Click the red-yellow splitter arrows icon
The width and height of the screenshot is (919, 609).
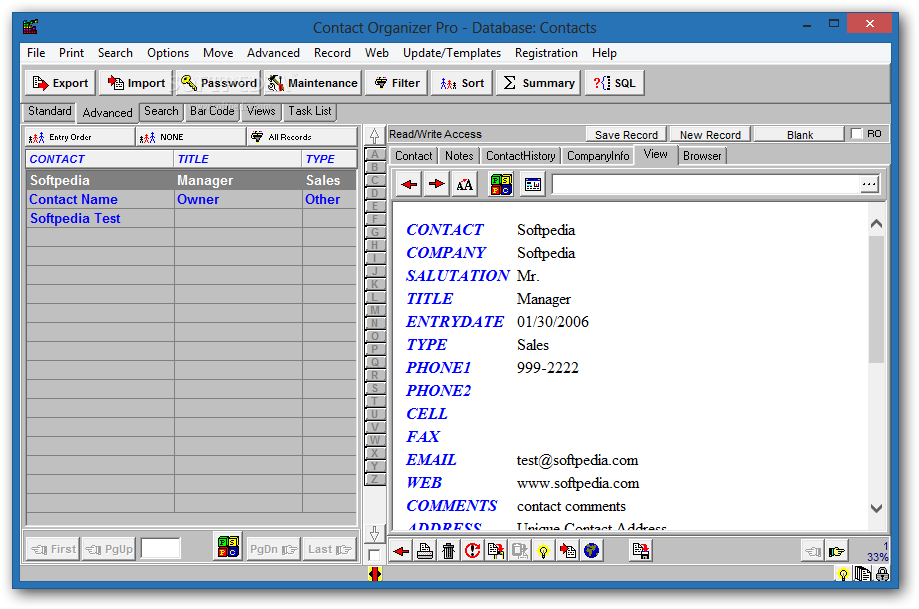coord(375,574)
